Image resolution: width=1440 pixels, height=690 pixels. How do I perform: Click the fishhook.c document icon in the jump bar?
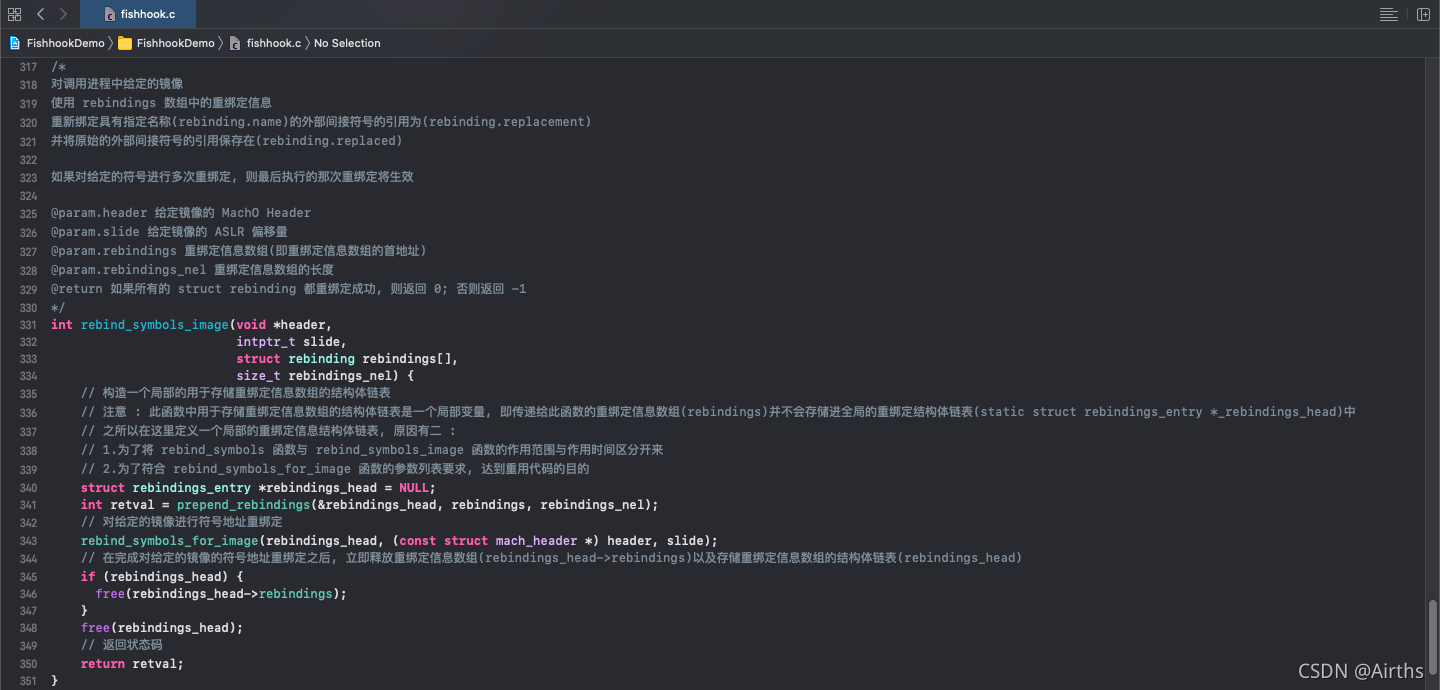(233, 43)
